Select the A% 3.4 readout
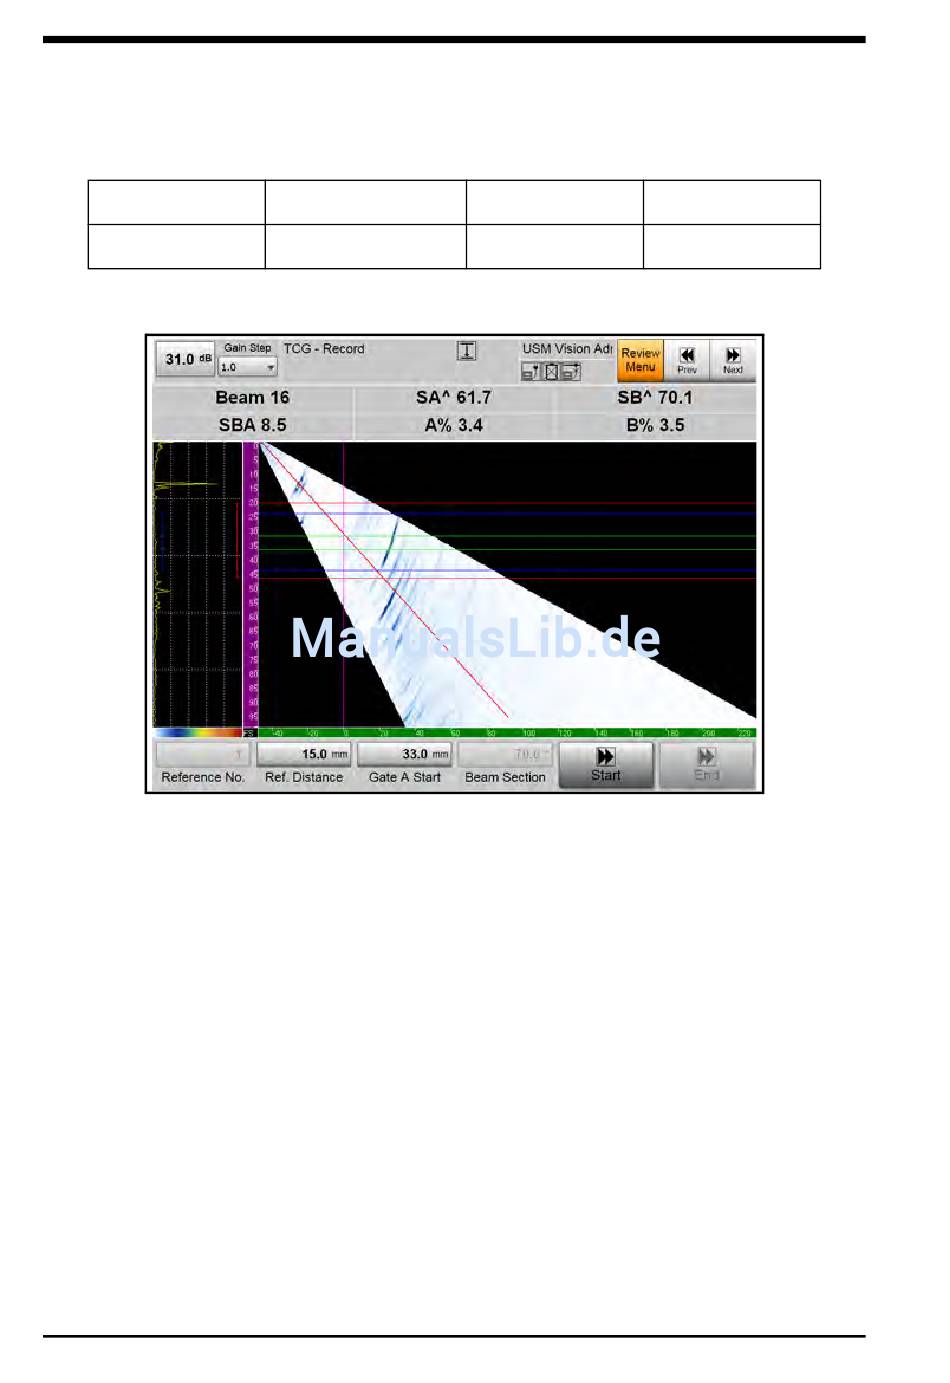950x1383 pixels. (x=454, y=425)
